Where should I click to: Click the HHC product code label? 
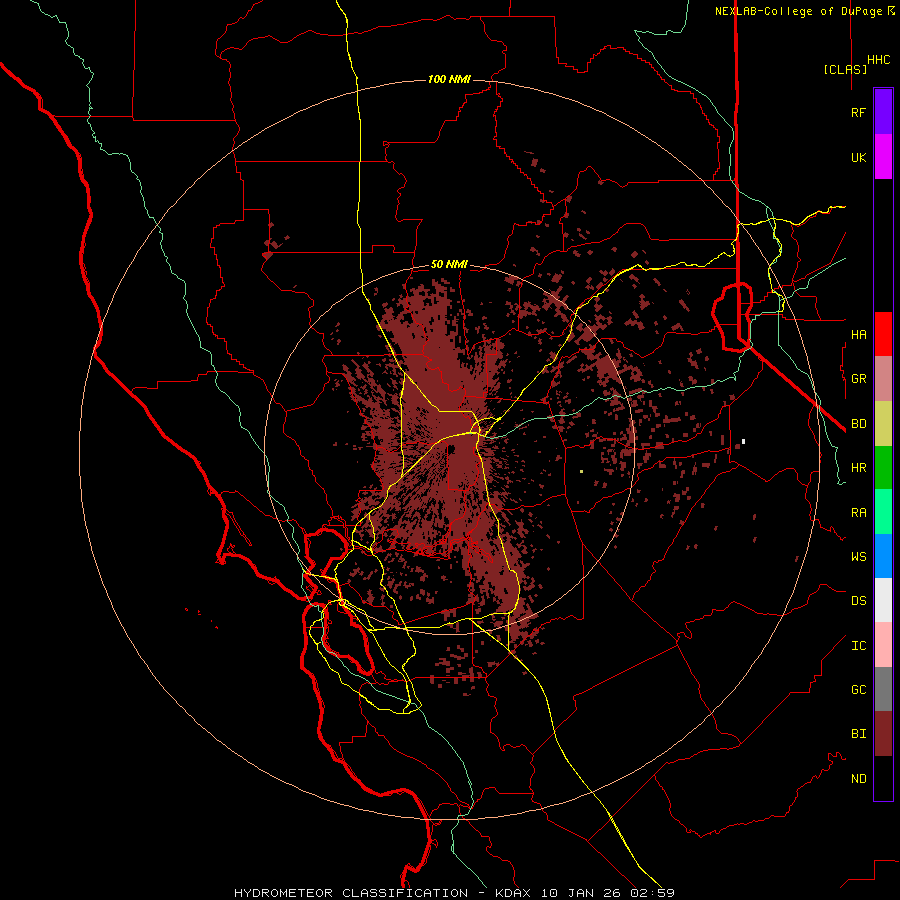pyautogui.click(x=878, y=60)
